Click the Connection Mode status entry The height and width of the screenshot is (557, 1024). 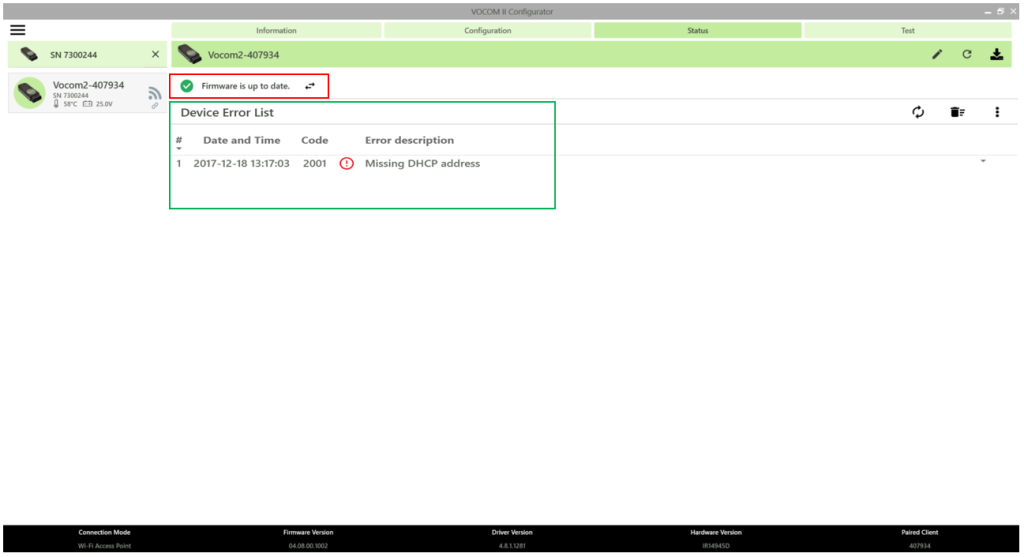click(x=104, y=539)
